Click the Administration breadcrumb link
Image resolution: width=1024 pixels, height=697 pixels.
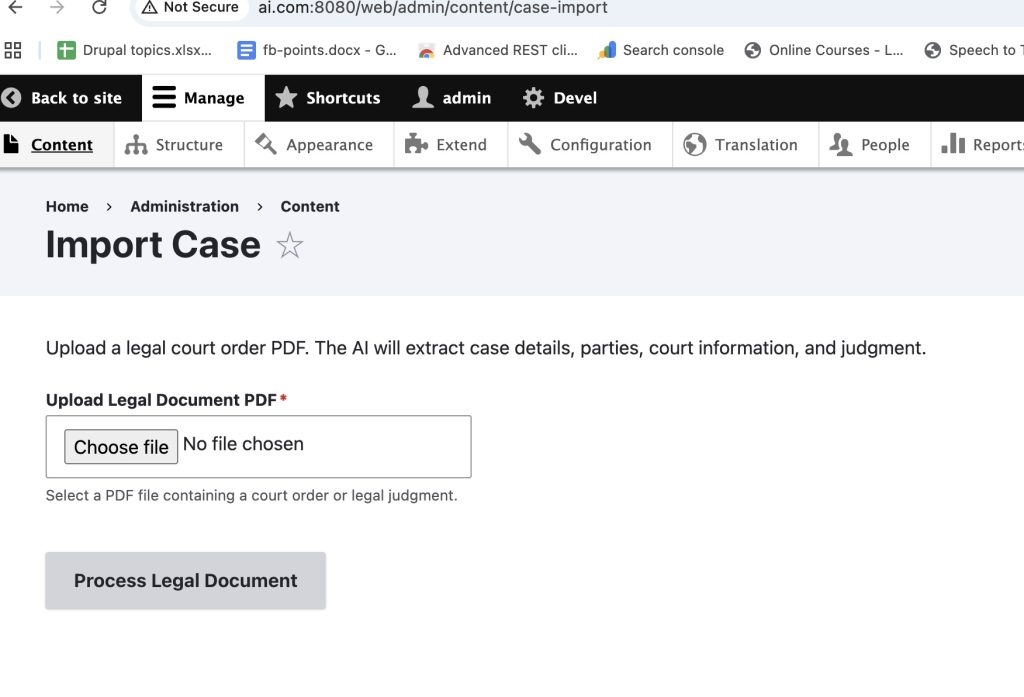[184, 206]
